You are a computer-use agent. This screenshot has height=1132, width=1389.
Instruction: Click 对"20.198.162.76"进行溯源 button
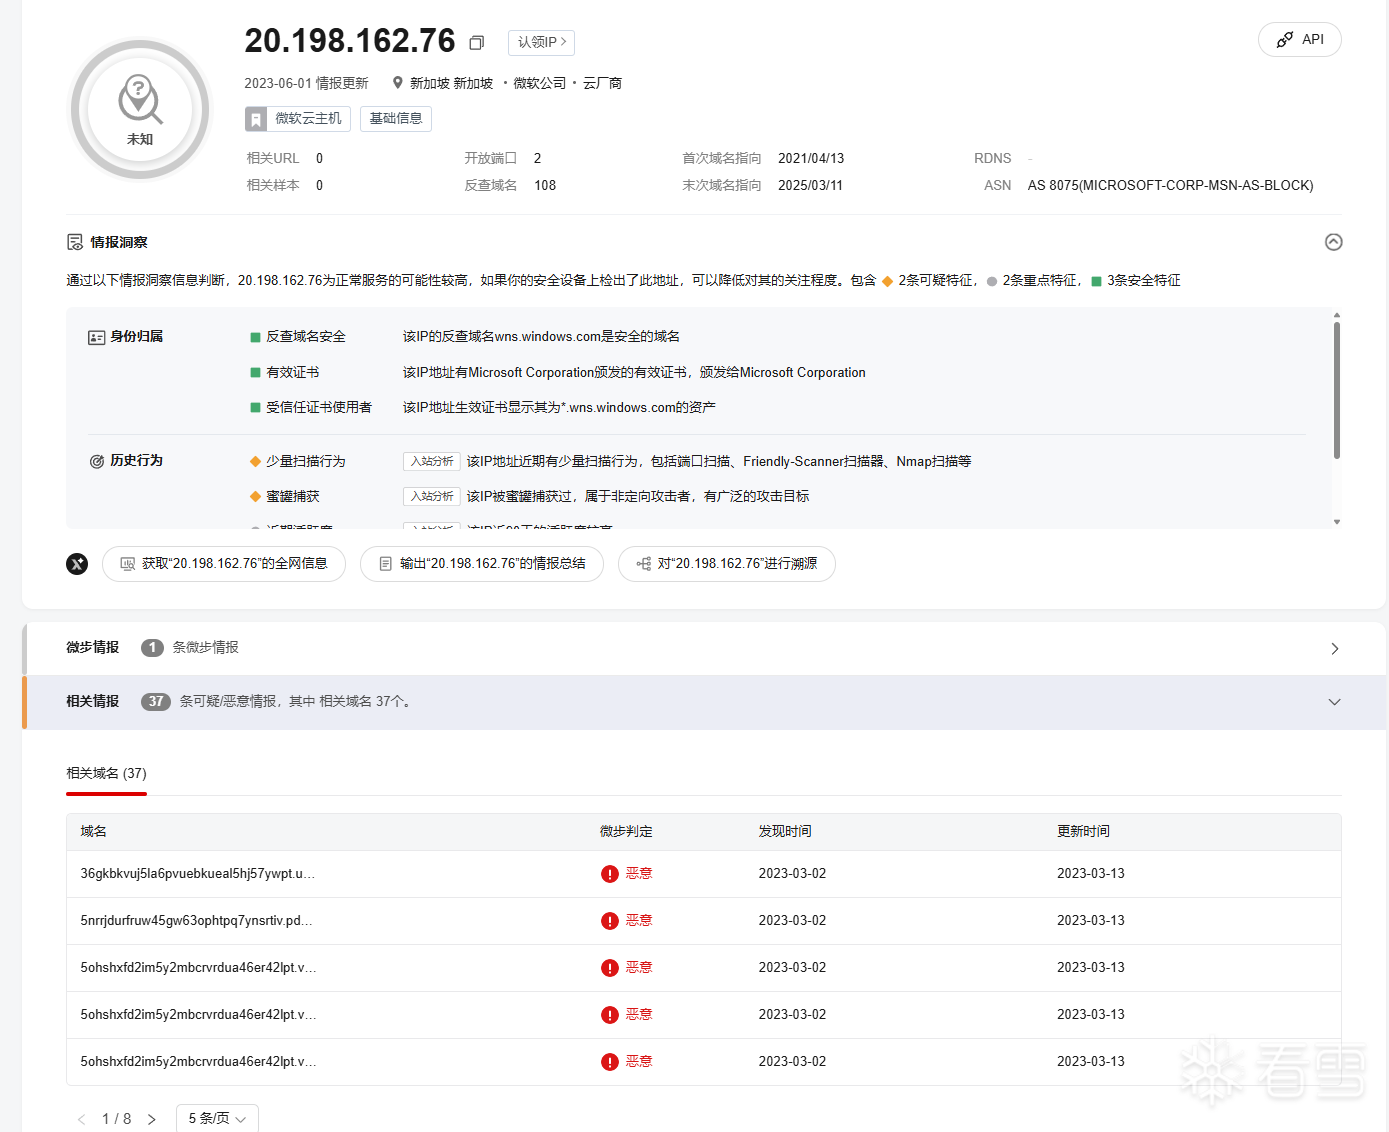[727, 564]
